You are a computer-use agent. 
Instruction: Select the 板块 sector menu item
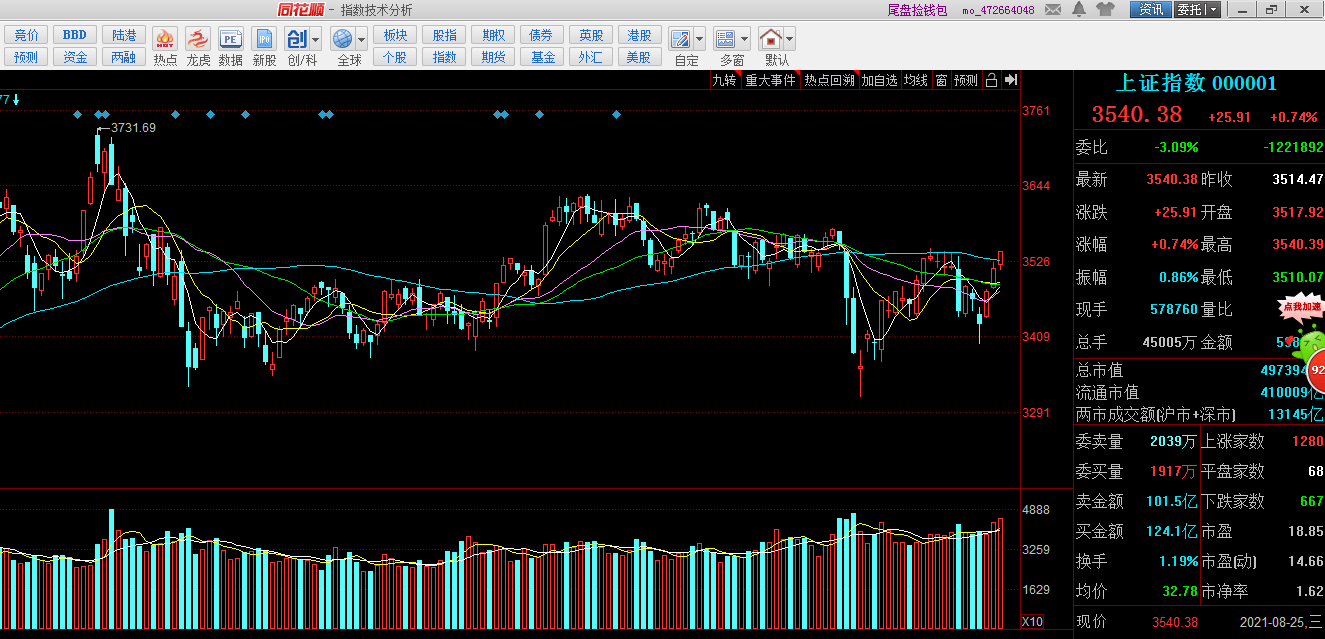(395, 35)
